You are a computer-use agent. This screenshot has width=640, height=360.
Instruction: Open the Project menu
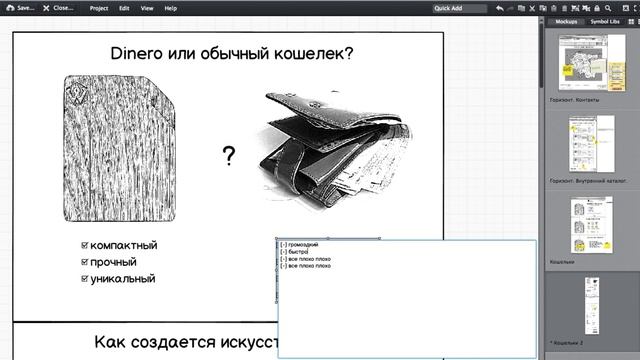[x=99, y=8]
